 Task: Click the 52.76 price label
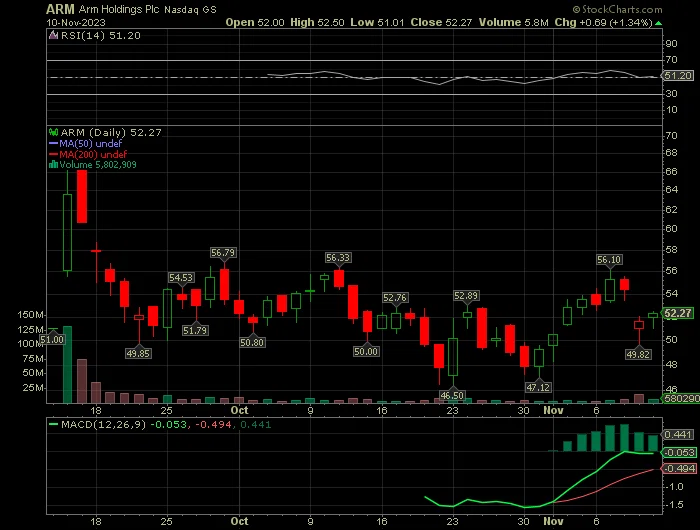coord(395,298)
